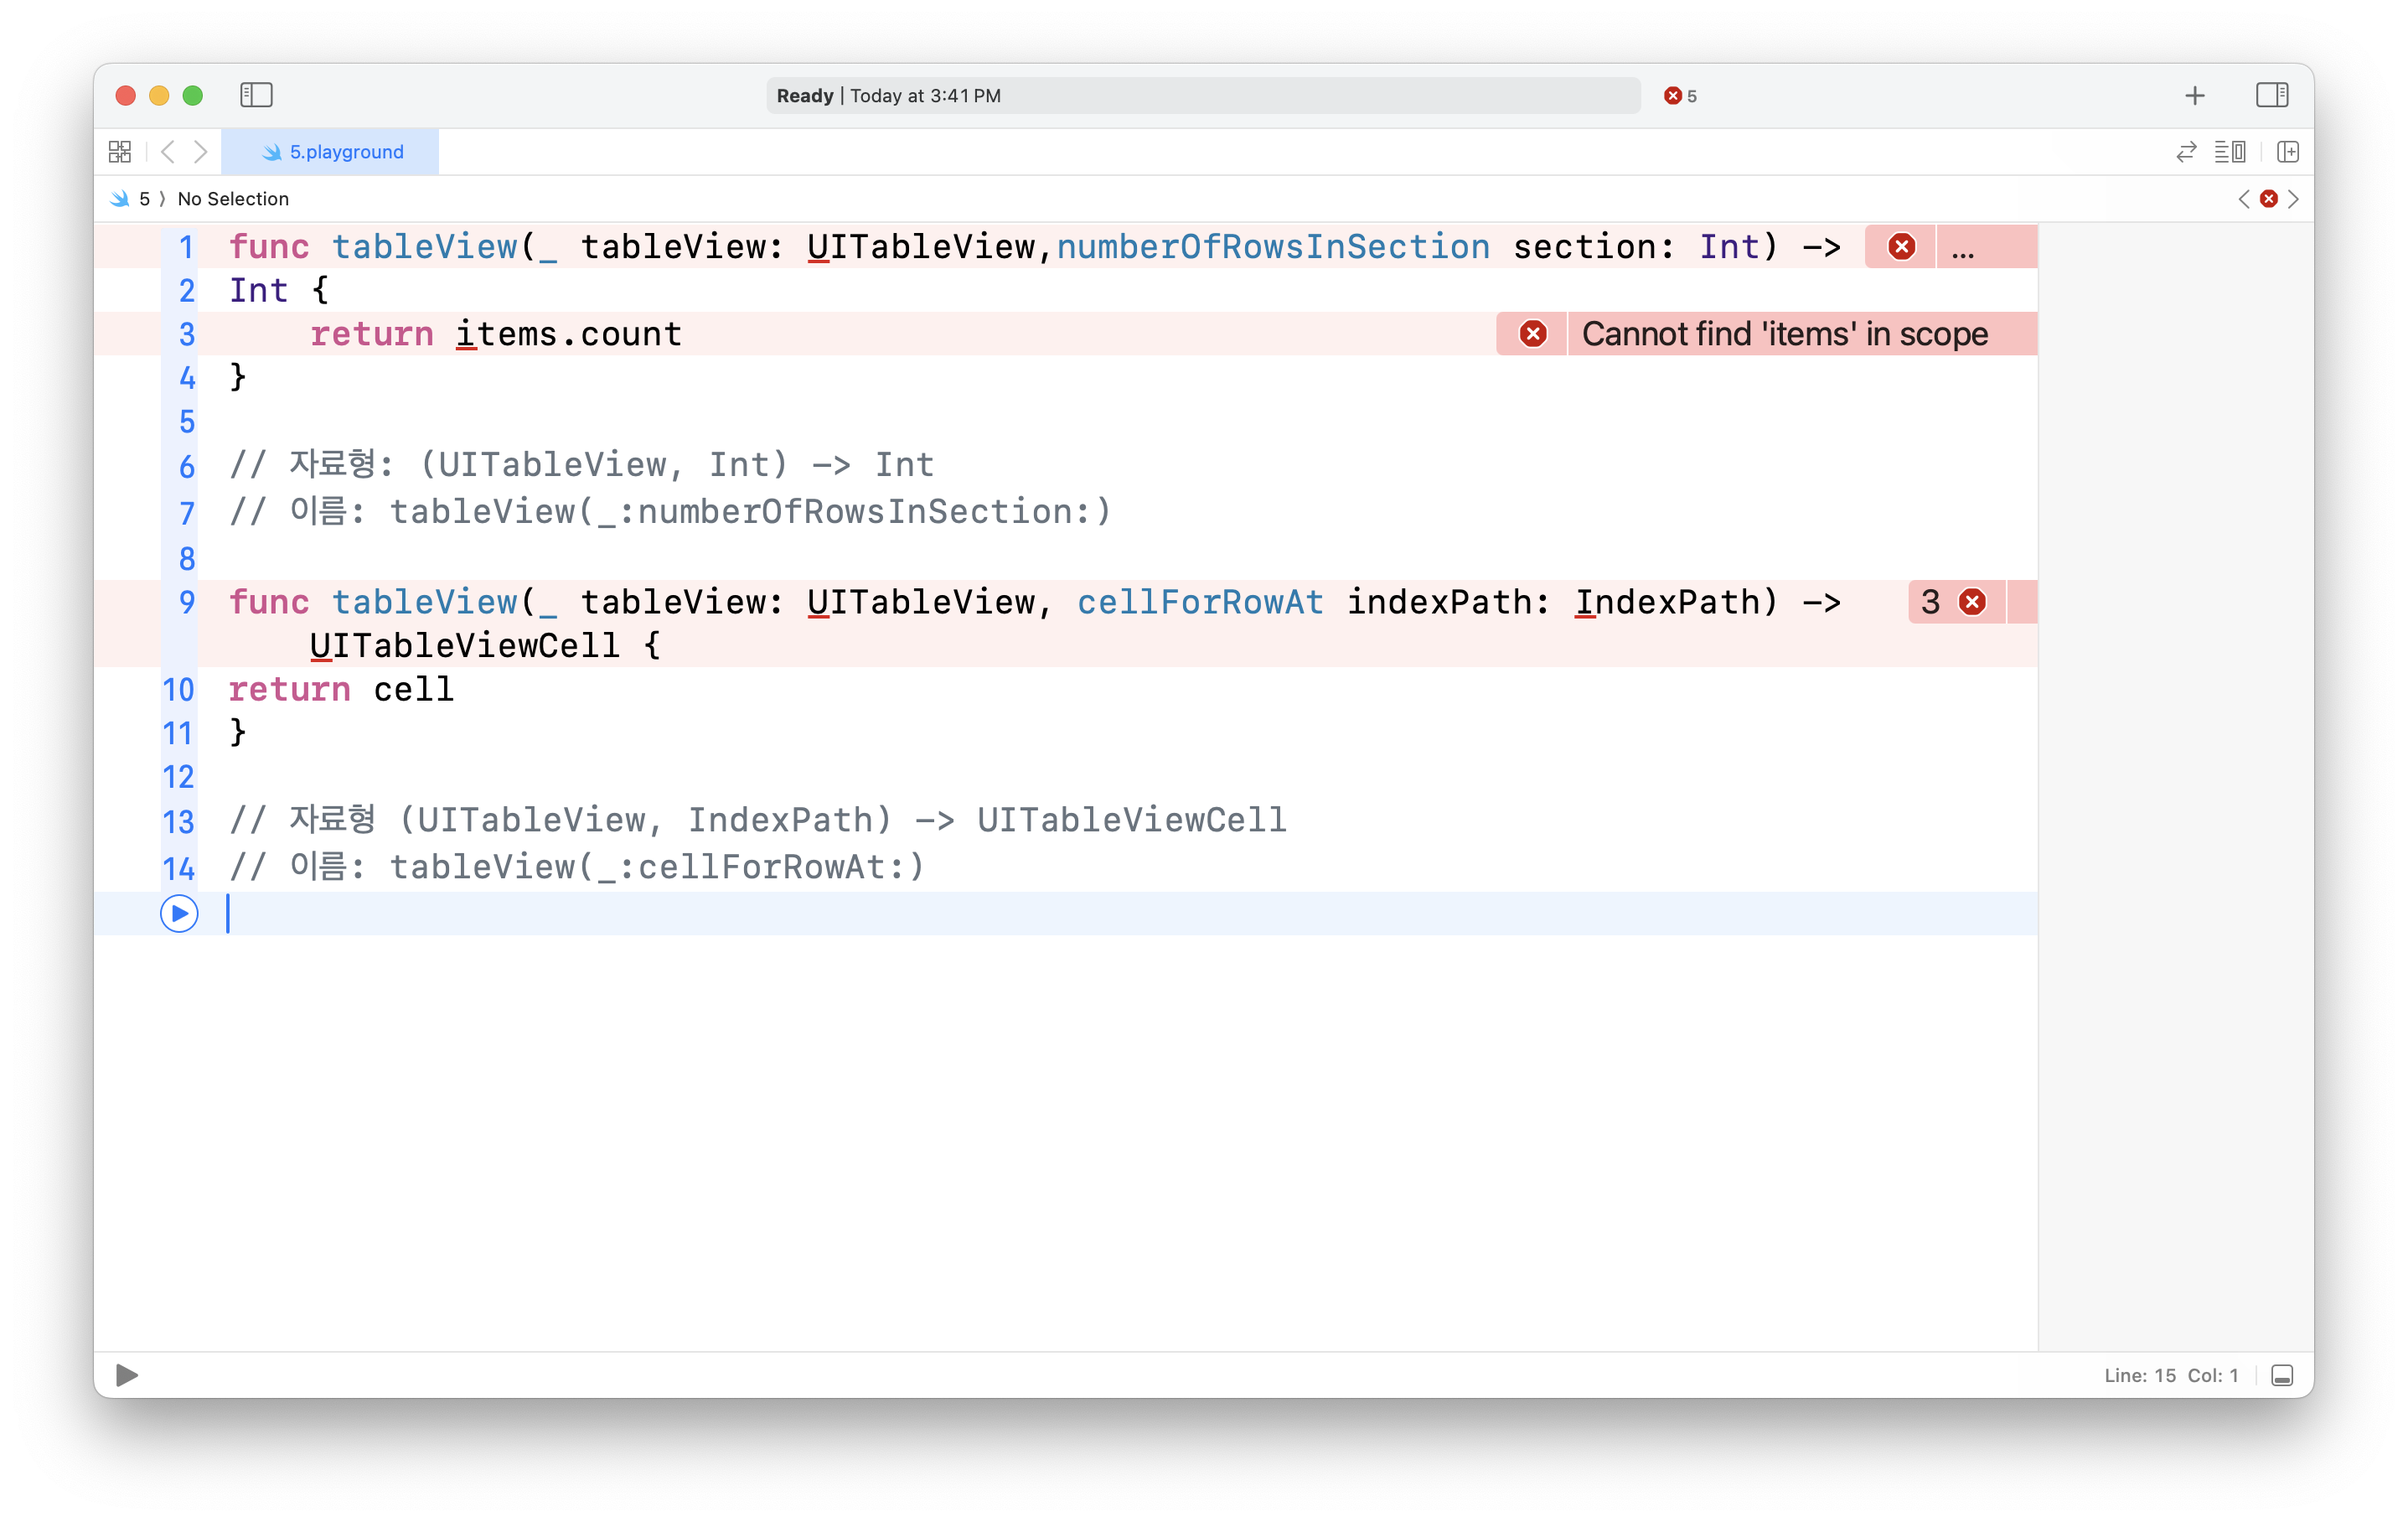Jump to the next issue arrow
2408x1522 pixels.
pos(2294,199)
